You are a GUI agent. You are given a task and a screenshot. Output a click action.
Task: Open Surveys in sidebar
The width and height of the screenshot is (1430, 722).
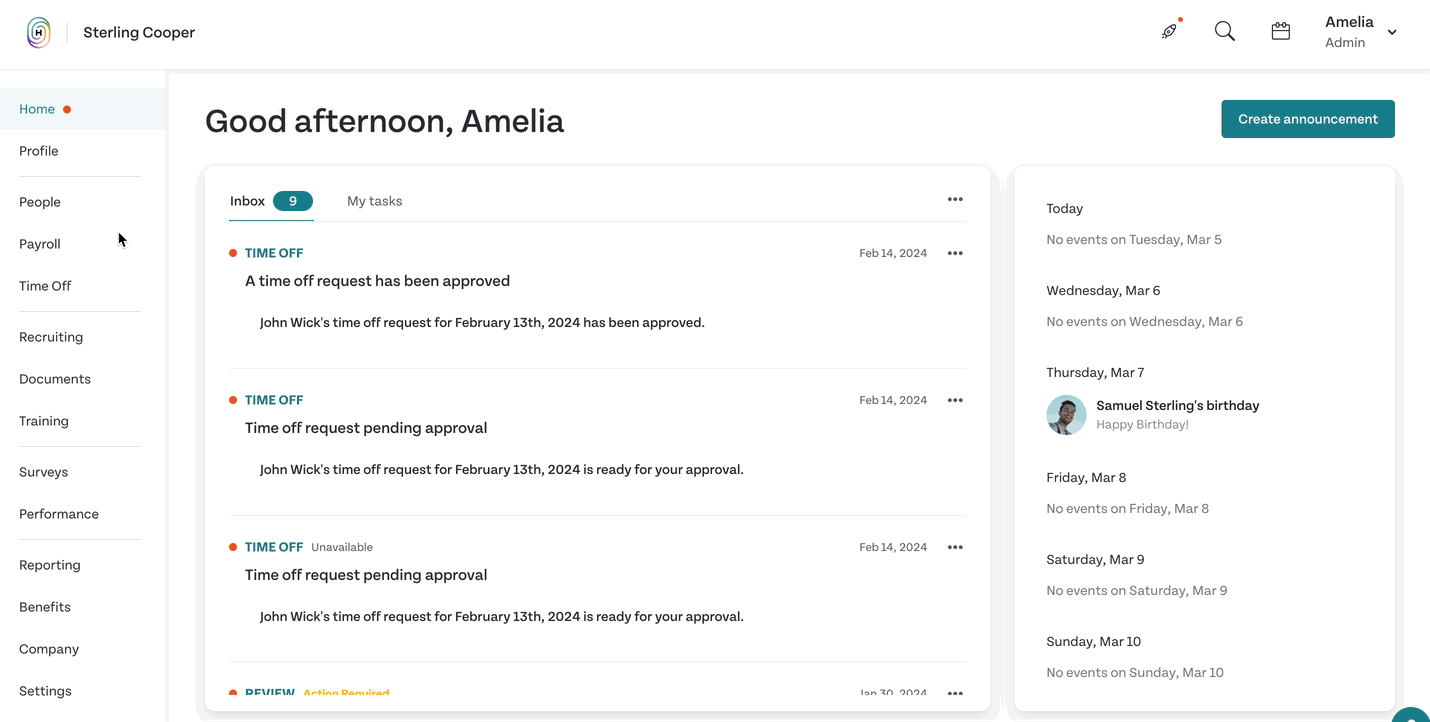[44, 472]
